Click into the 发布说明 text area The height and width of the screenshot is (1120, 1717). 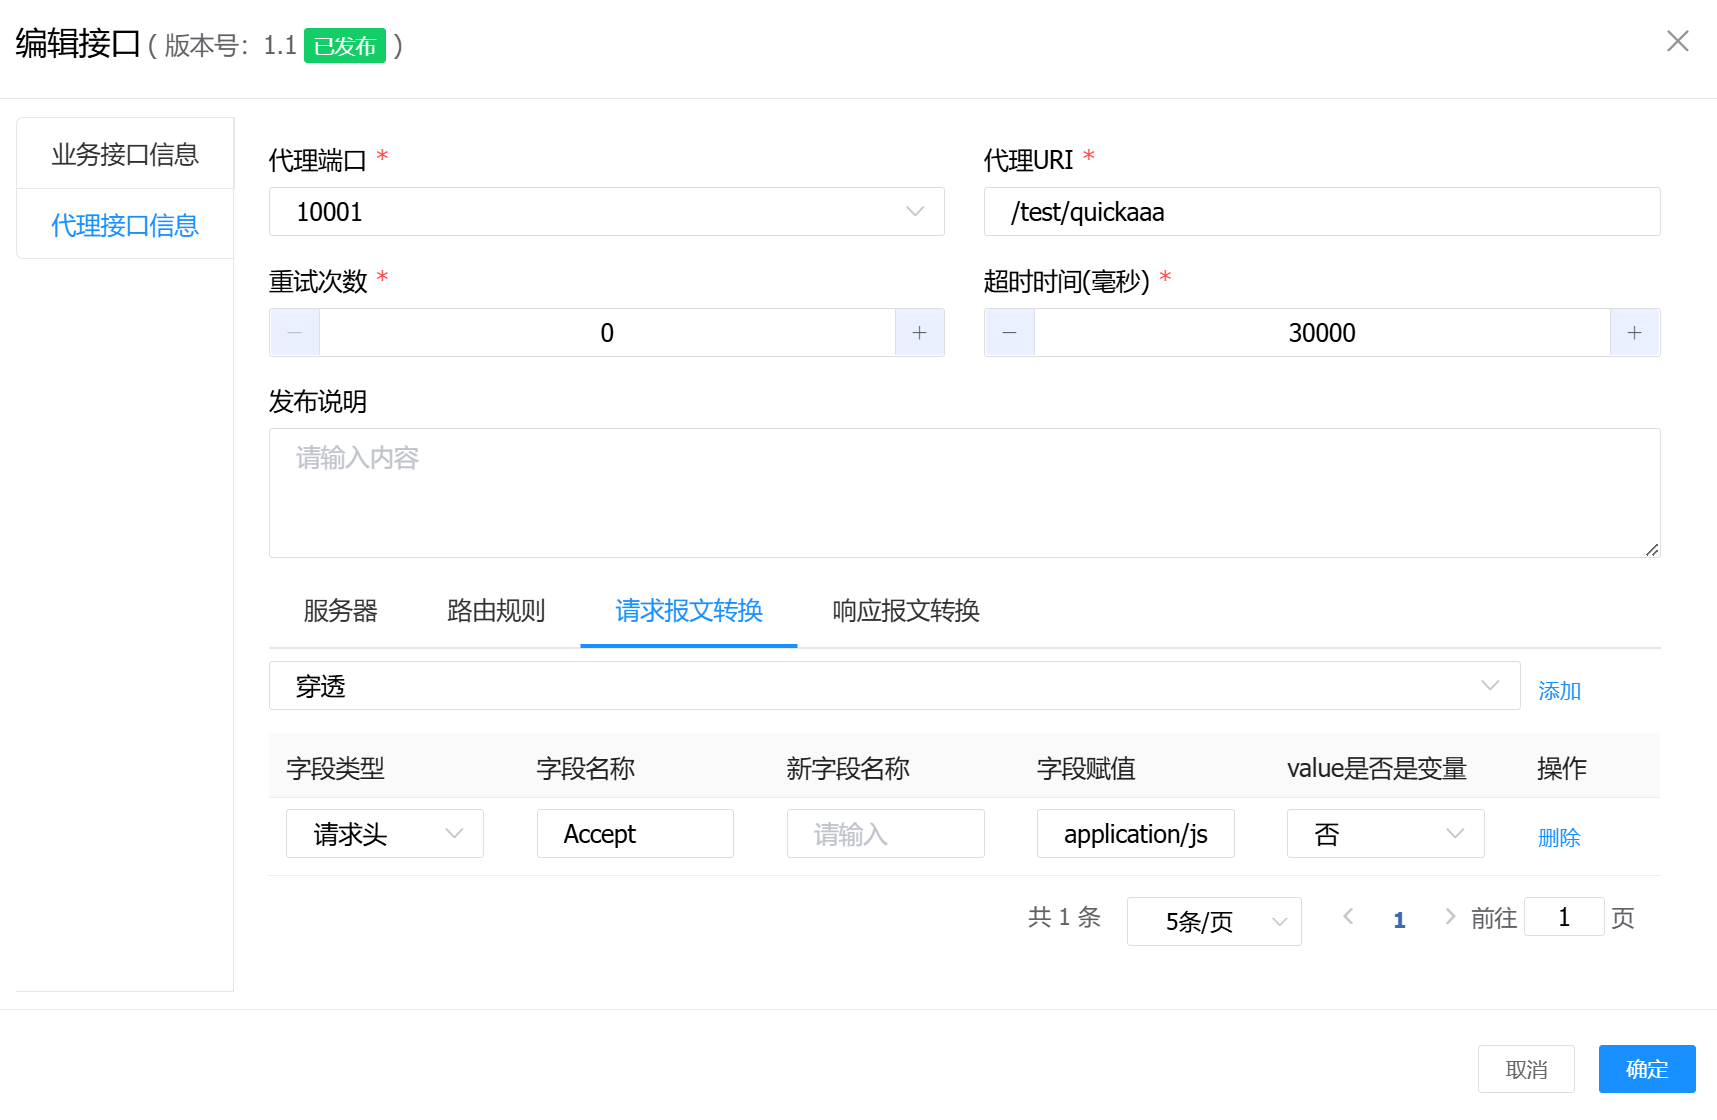964,493
